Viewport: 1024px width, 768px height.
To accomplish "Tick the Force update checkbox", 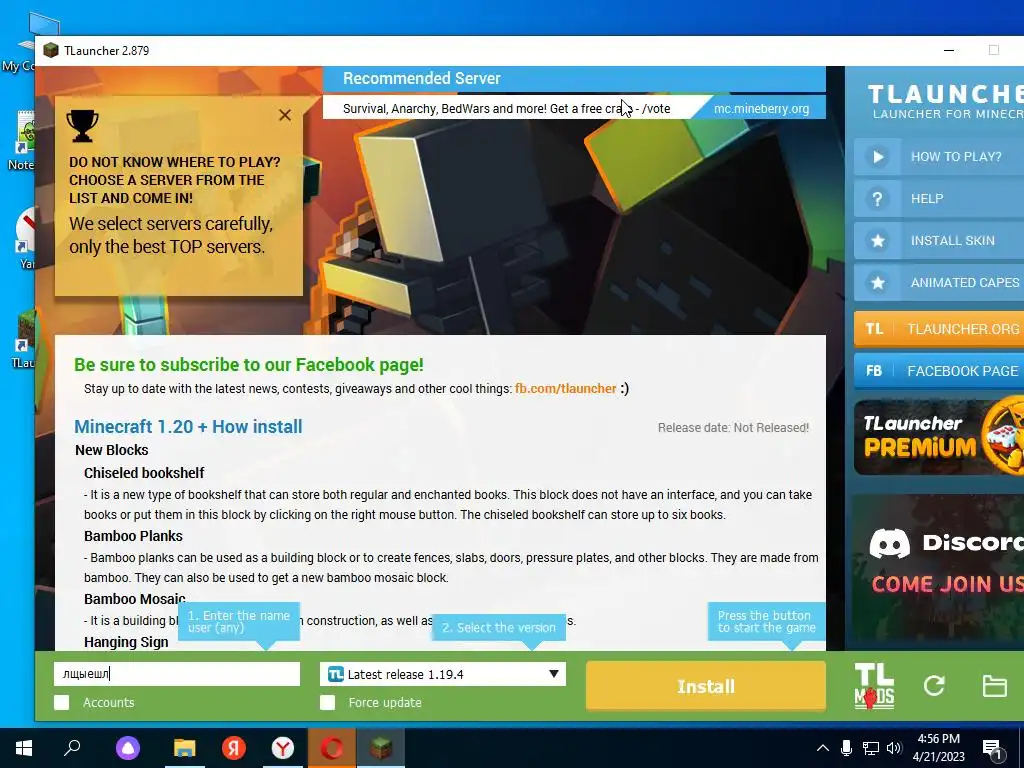I will (x=328, y=703).
